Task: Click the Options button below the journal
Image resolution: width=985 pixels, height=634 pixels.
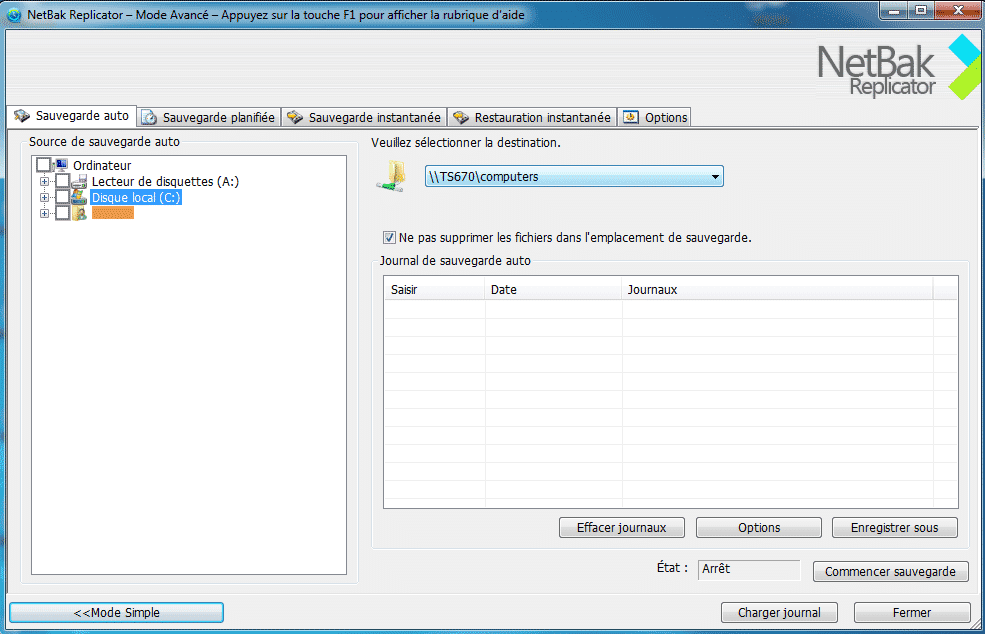Action: click(x=759, y=528)
